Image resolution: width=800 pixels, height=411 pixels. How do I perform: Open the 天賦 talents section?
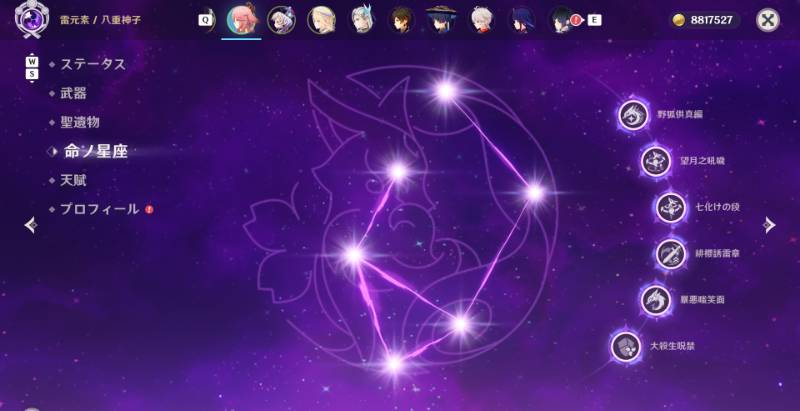(73, 181)
